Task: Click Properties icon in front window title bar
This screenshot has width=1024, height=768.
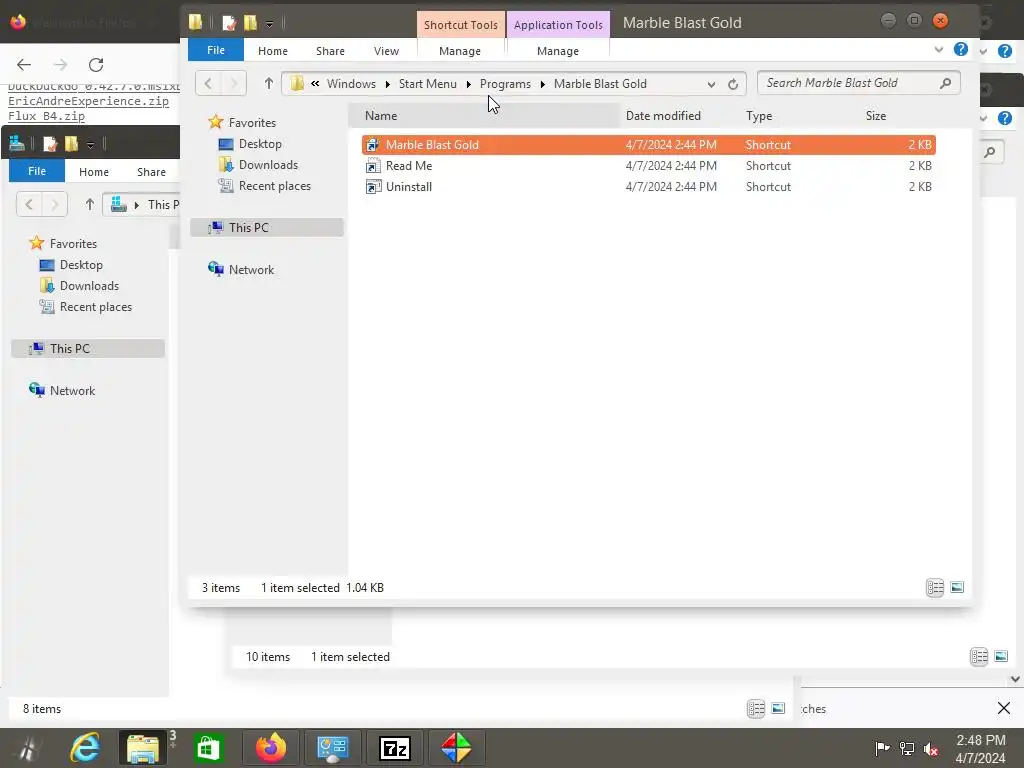Action: pyautogui.click(x=229, y=24)
